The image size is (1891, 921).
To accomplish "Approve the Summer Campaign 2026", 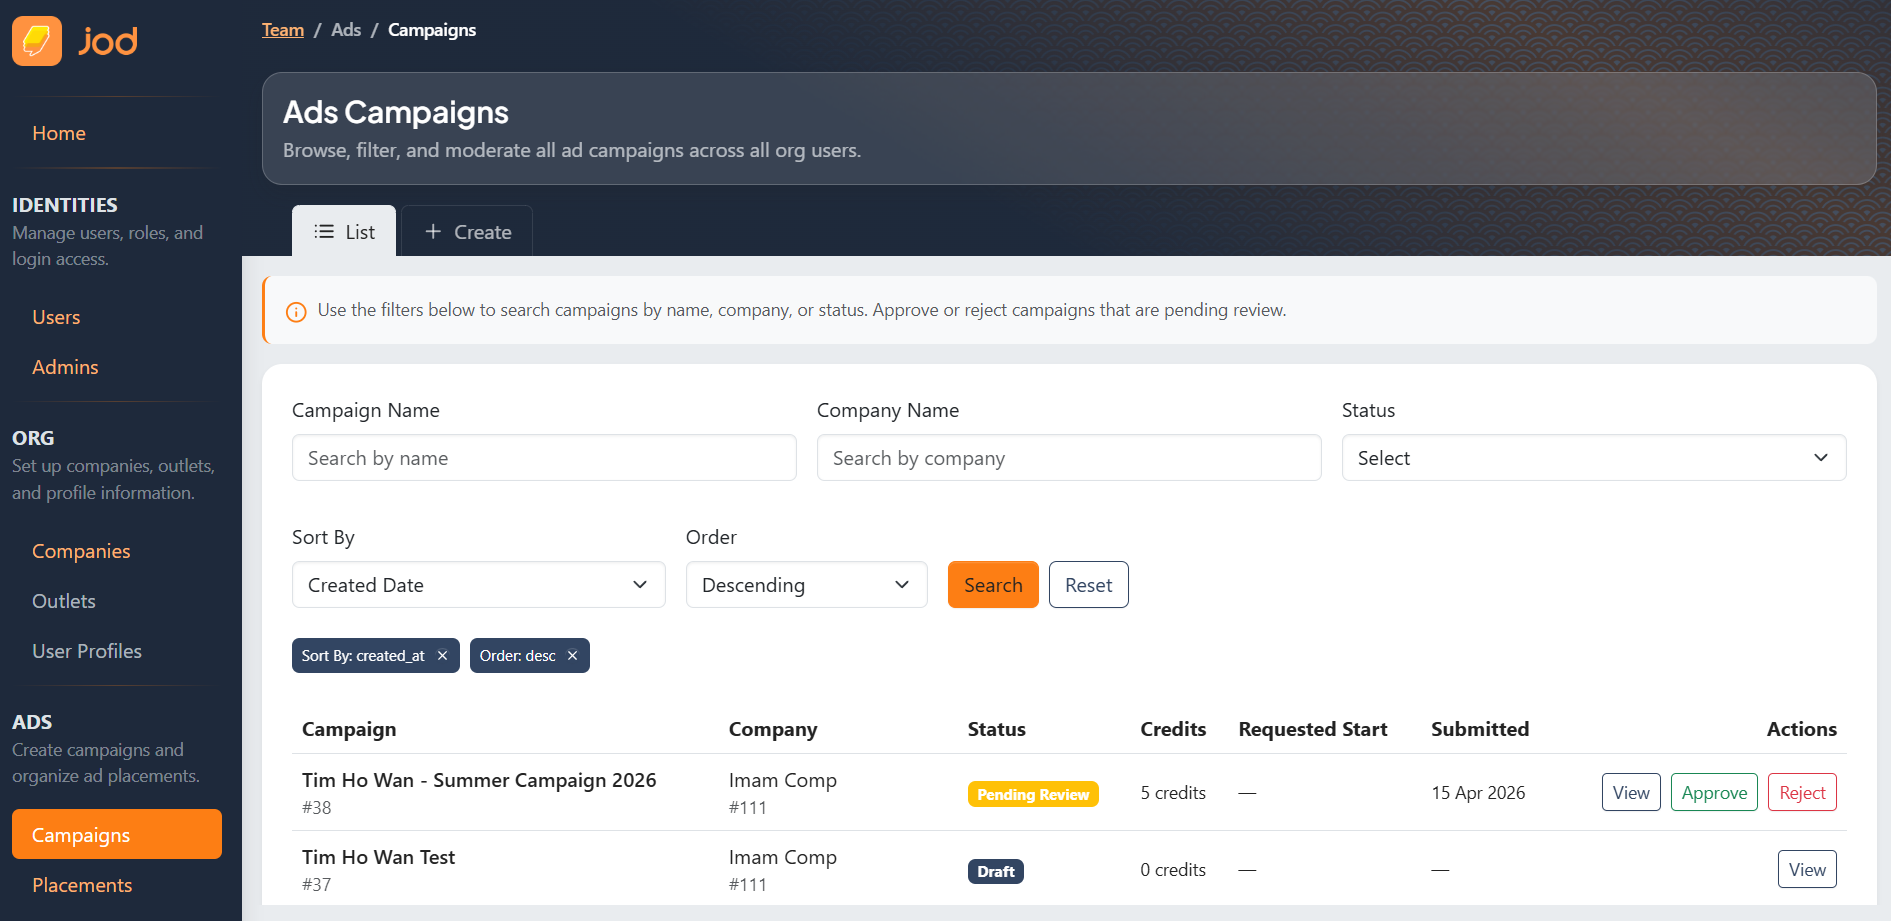I will point(1714,793).
